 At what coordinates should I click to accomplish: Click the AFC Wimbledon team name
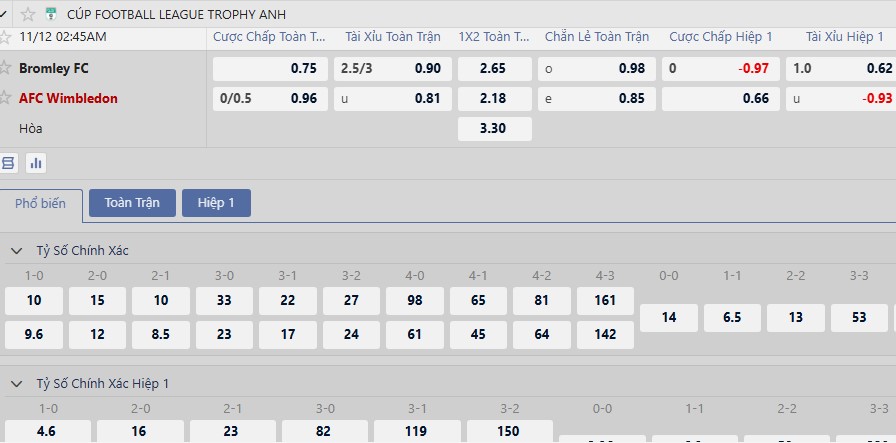pos(68,98)
